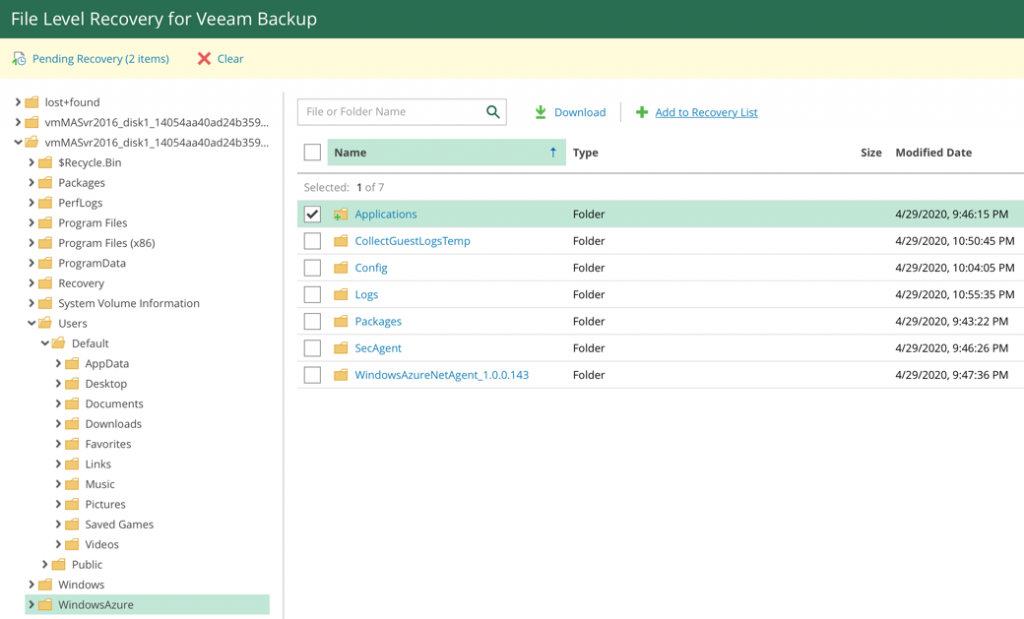Collapse the Users tree node
The image size is (1024, 619).
click(x=31, y=323)
